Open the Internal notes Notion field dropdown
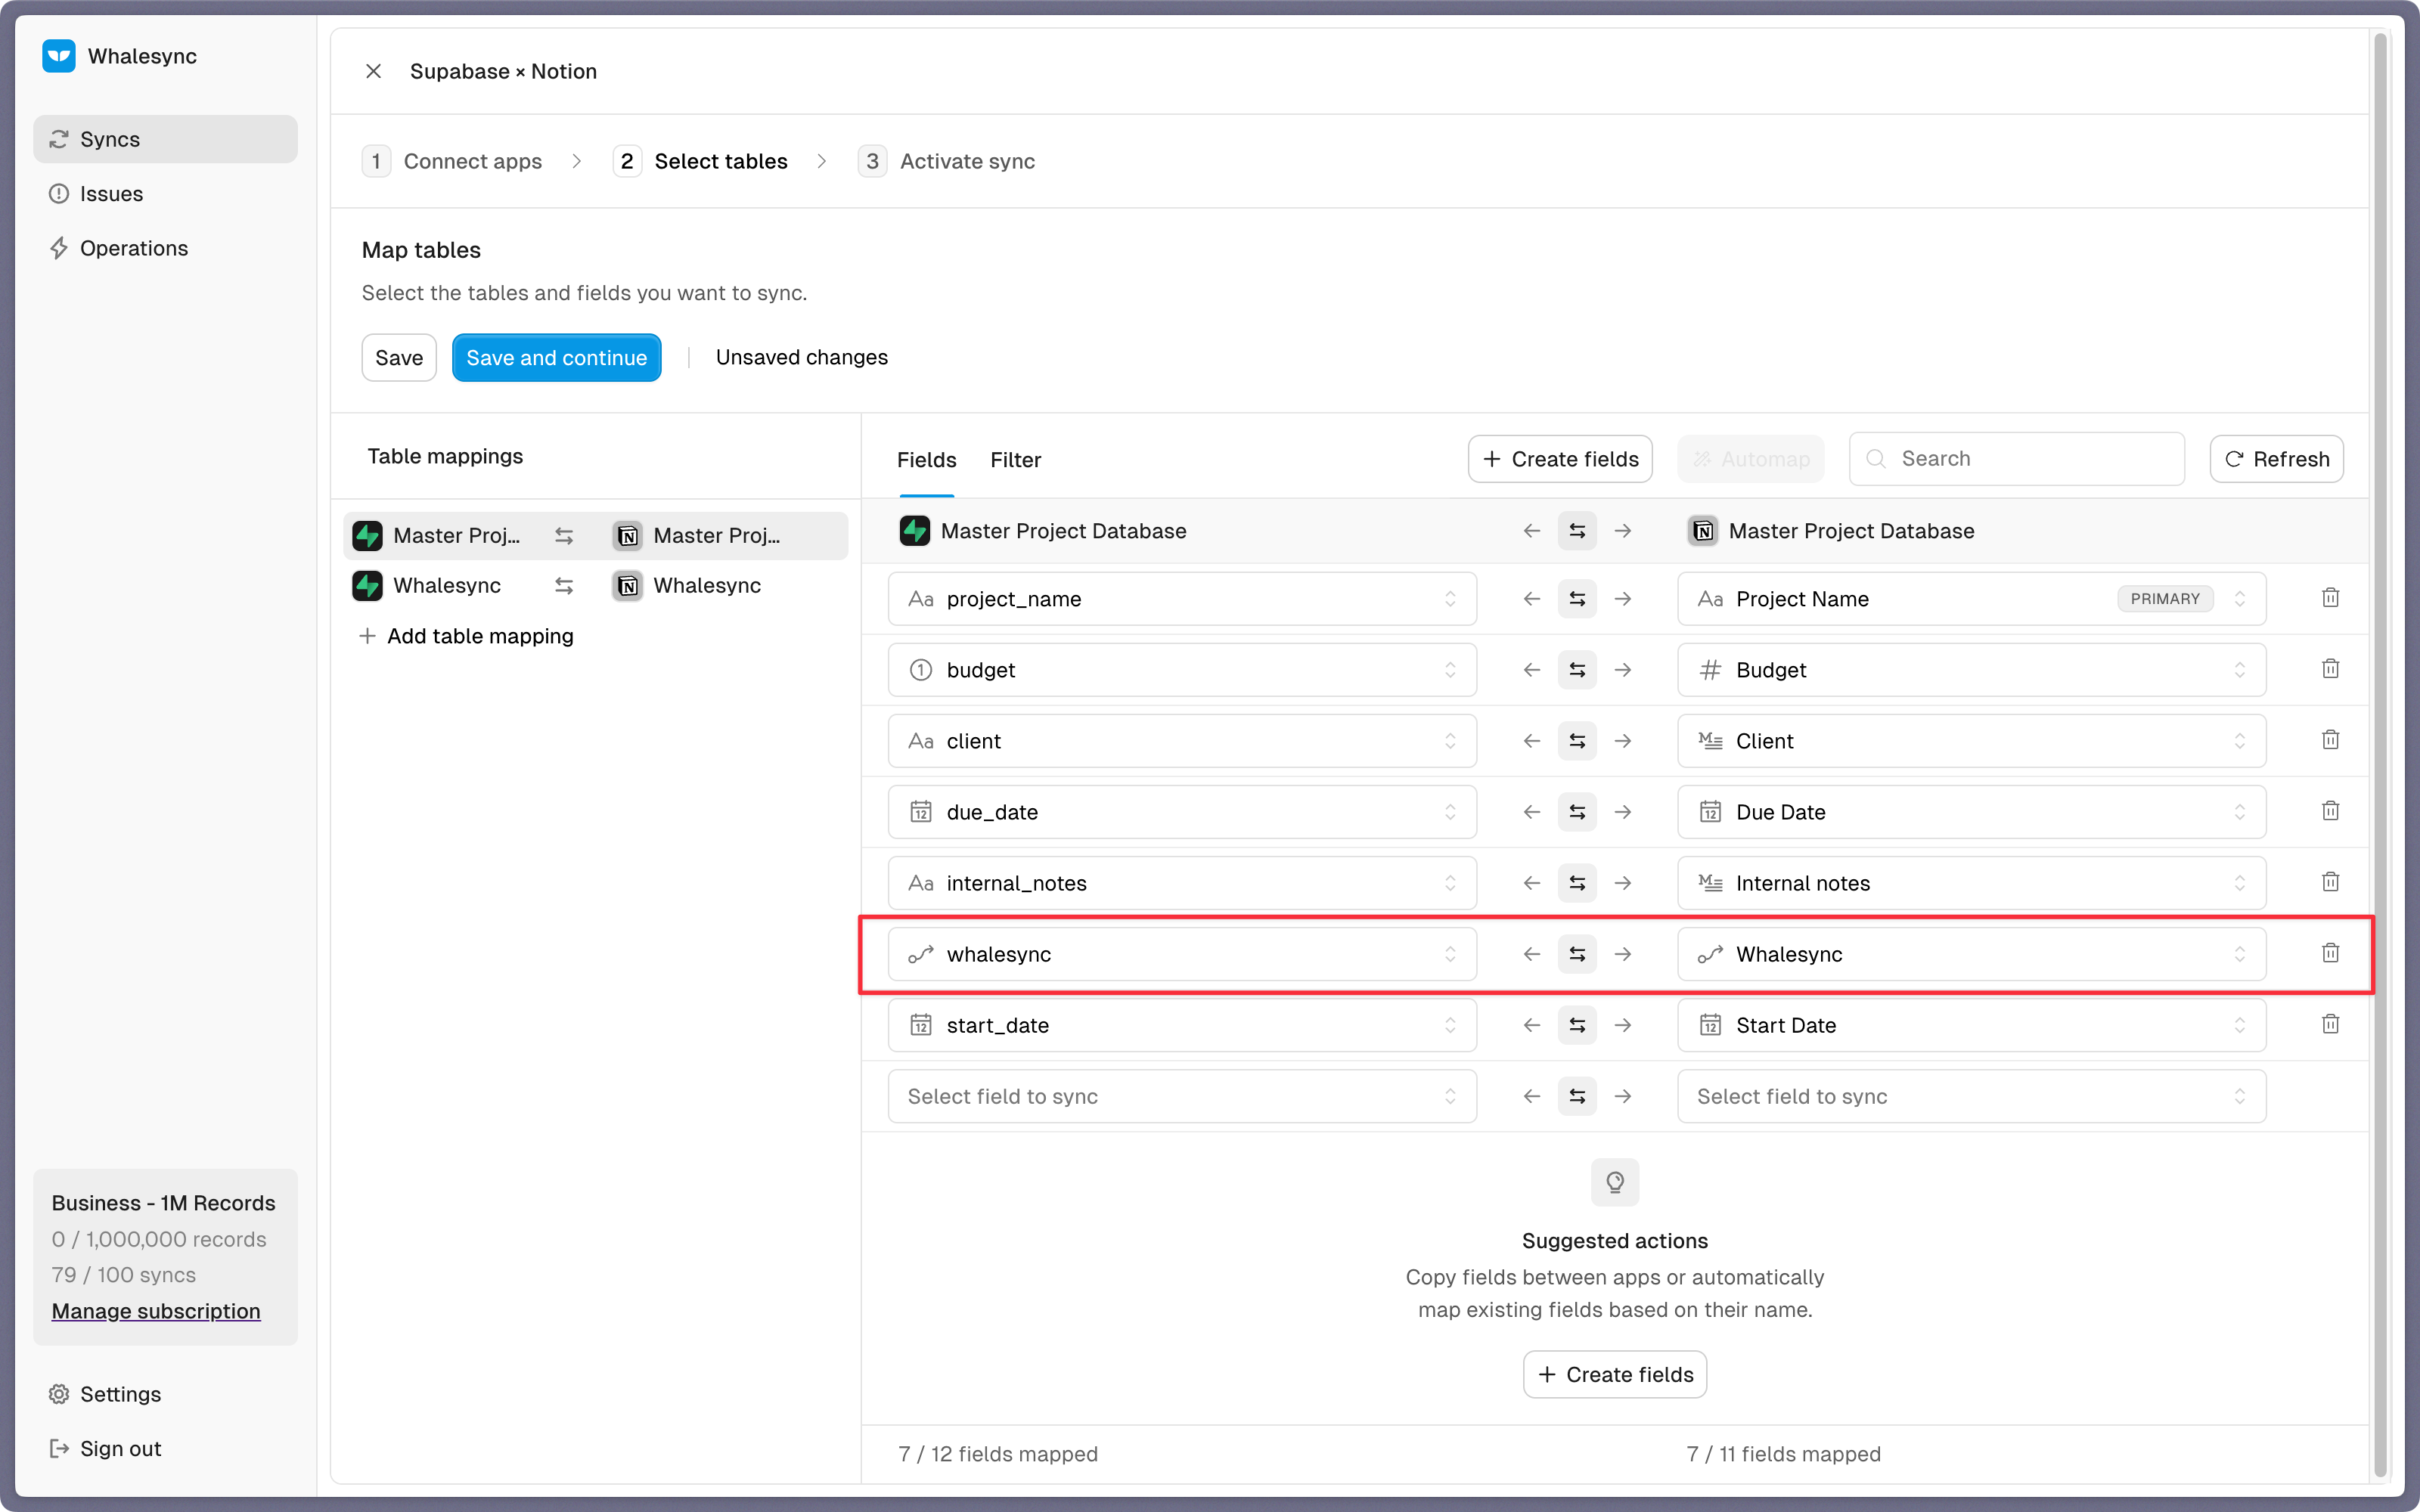This screenshot has width=2420, height=1512. pyautogui.click(x=1971, y=883)
